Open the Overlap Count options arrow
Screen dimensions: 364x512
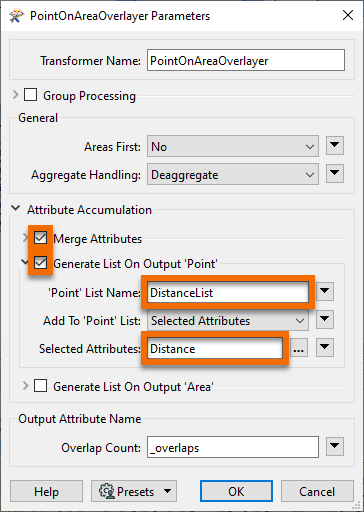point(335,446)
